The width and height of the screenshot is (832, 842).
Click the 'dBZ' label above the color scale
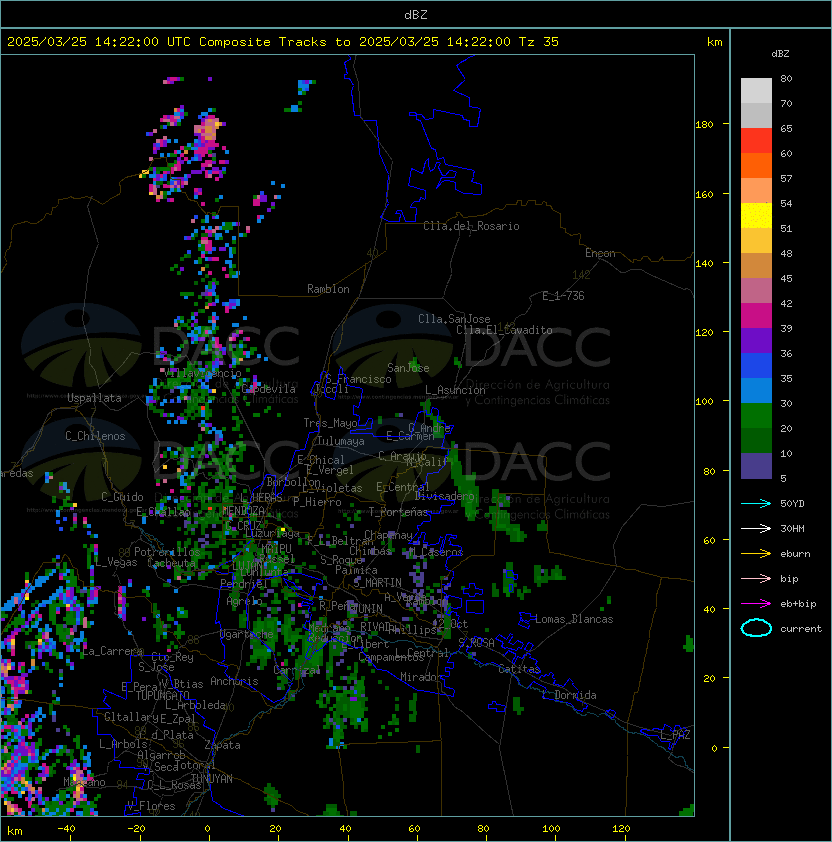(780, 54)
